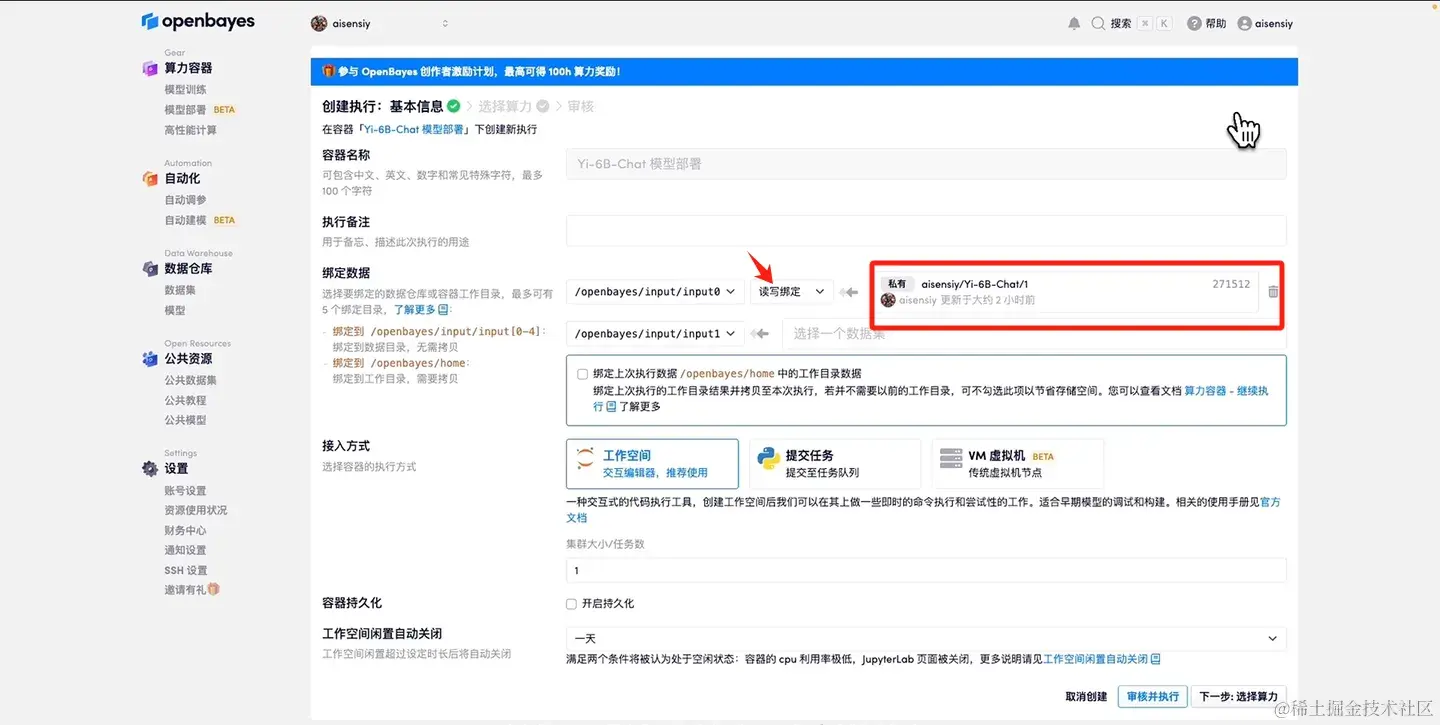1440x725 pixels.
Task: Open search with the magnifier icon
Action: 1098,23
